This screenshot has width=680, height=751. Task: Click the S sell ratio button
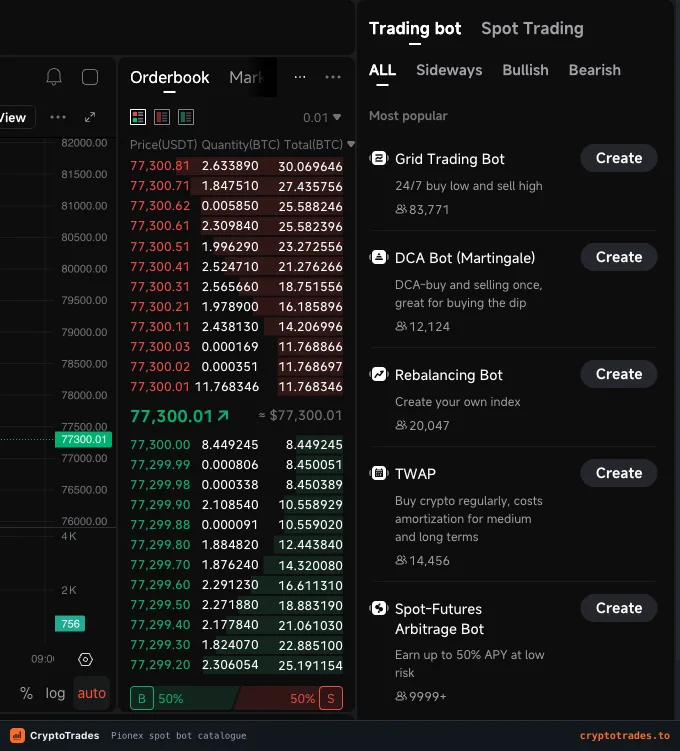[330, 698]
